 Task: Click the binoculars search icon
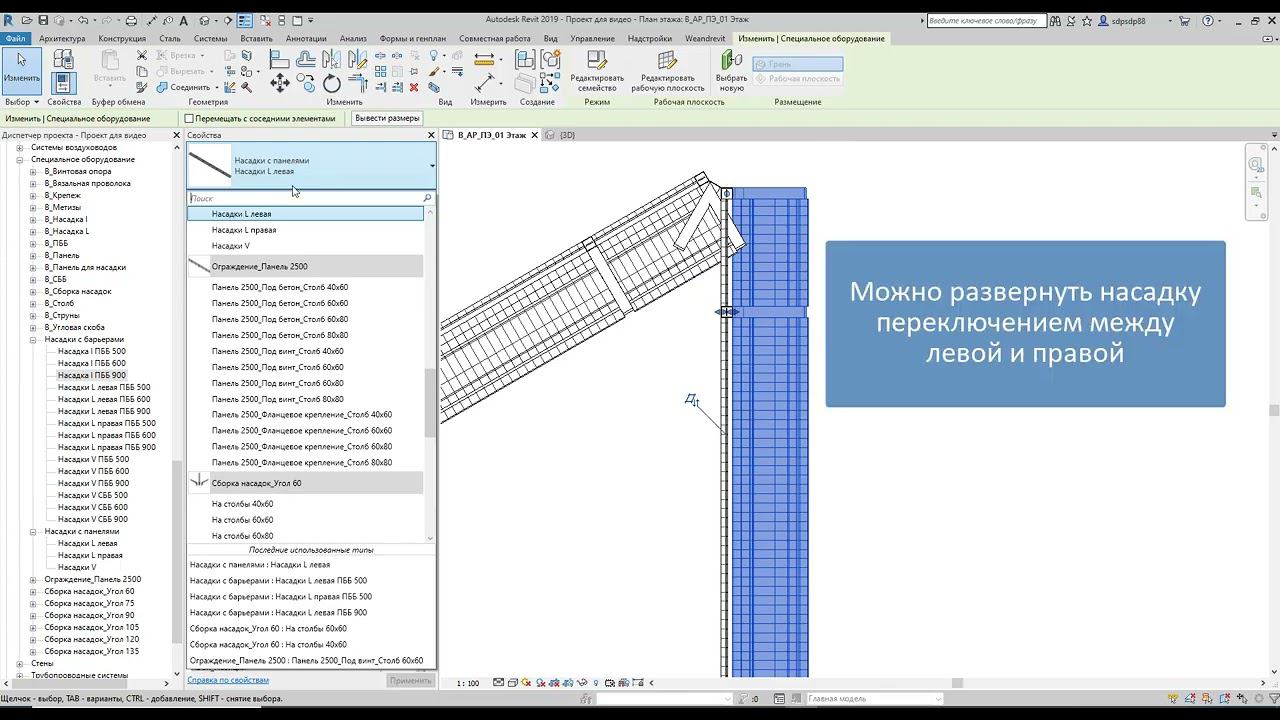pos(1056,20)
